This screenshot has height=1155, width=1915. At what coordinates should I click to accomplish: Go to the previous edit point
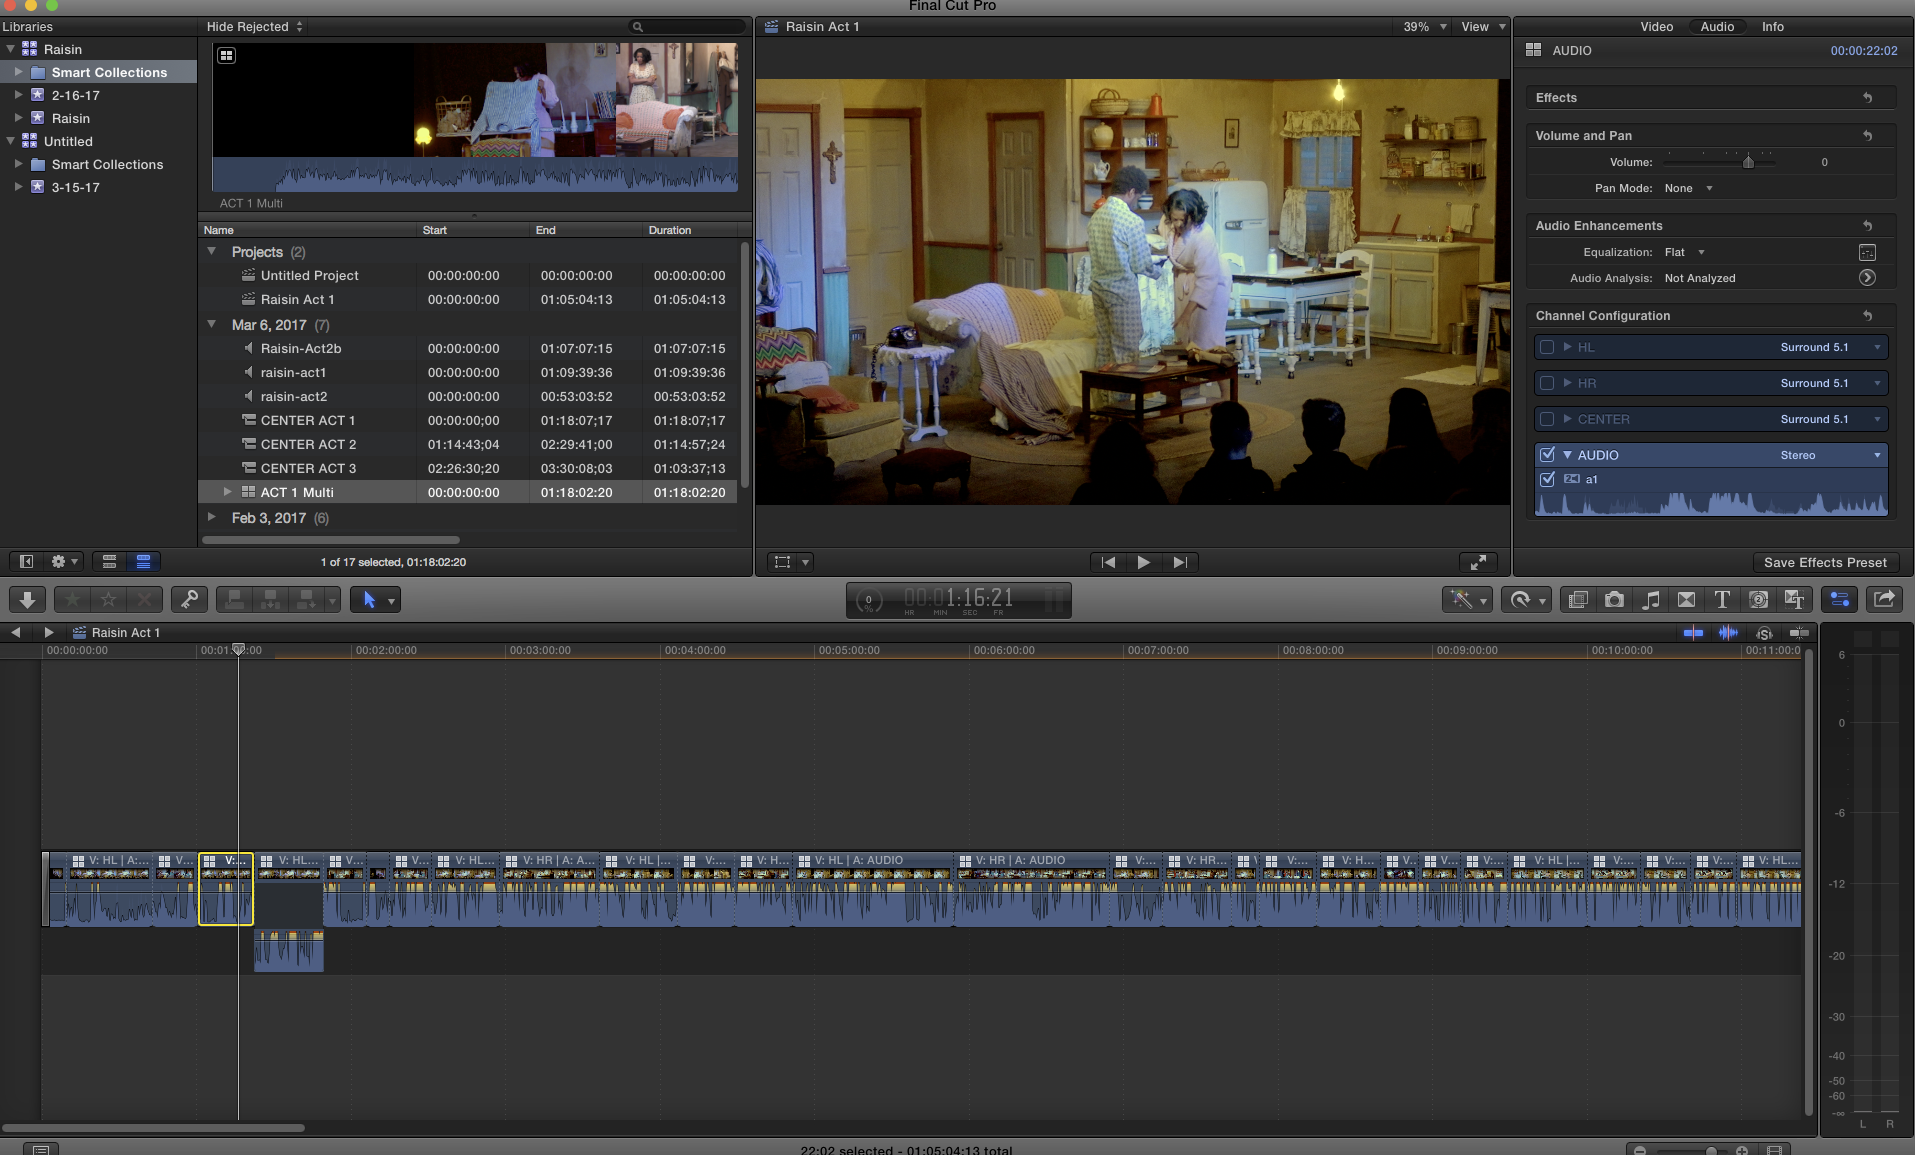click(1108, 562)
